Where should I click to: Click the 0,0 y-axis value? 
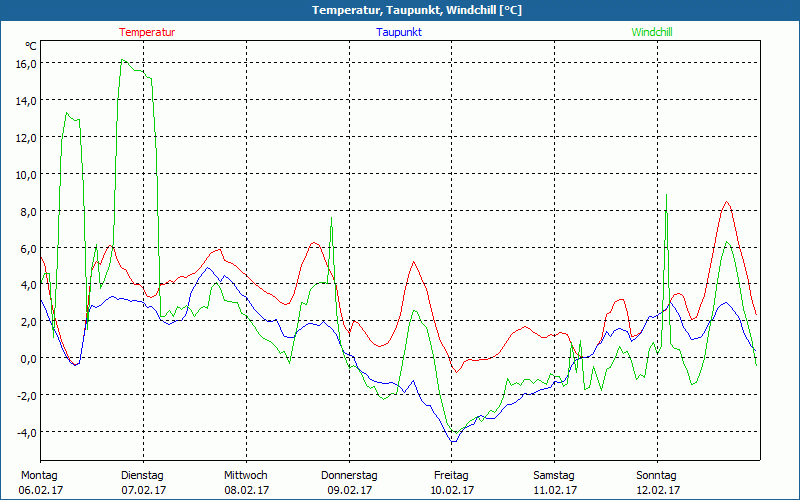pos(28,358)
